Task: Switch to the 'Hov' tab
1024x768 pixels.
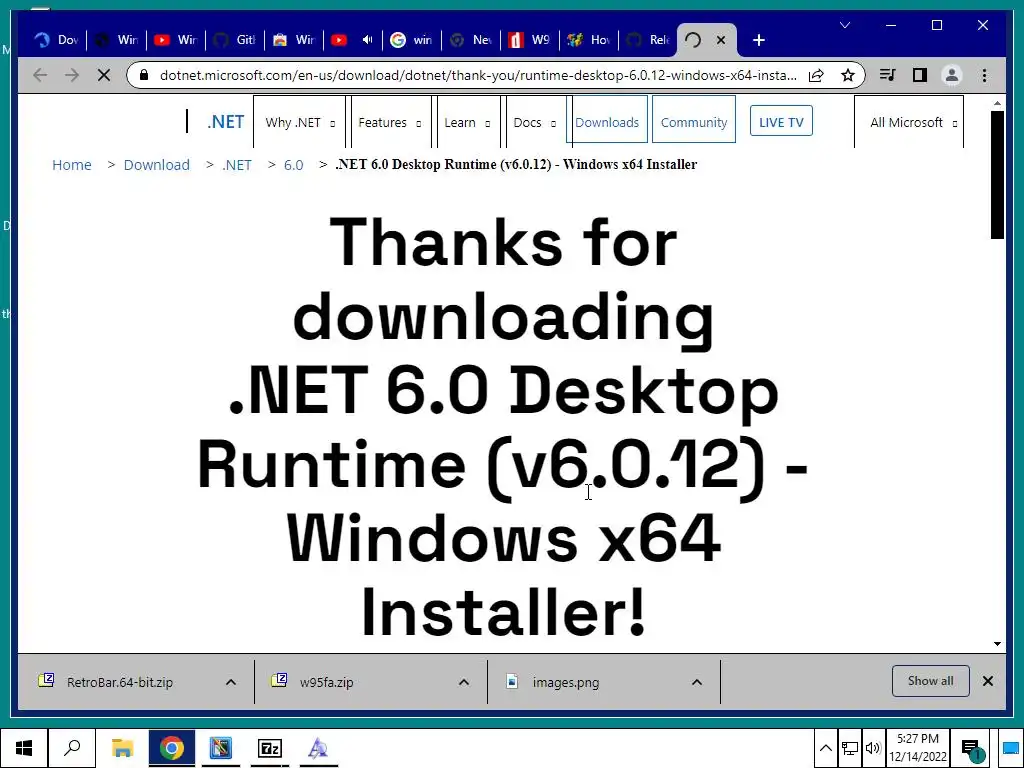Action: pyautogui.click(x=589, y=40)
